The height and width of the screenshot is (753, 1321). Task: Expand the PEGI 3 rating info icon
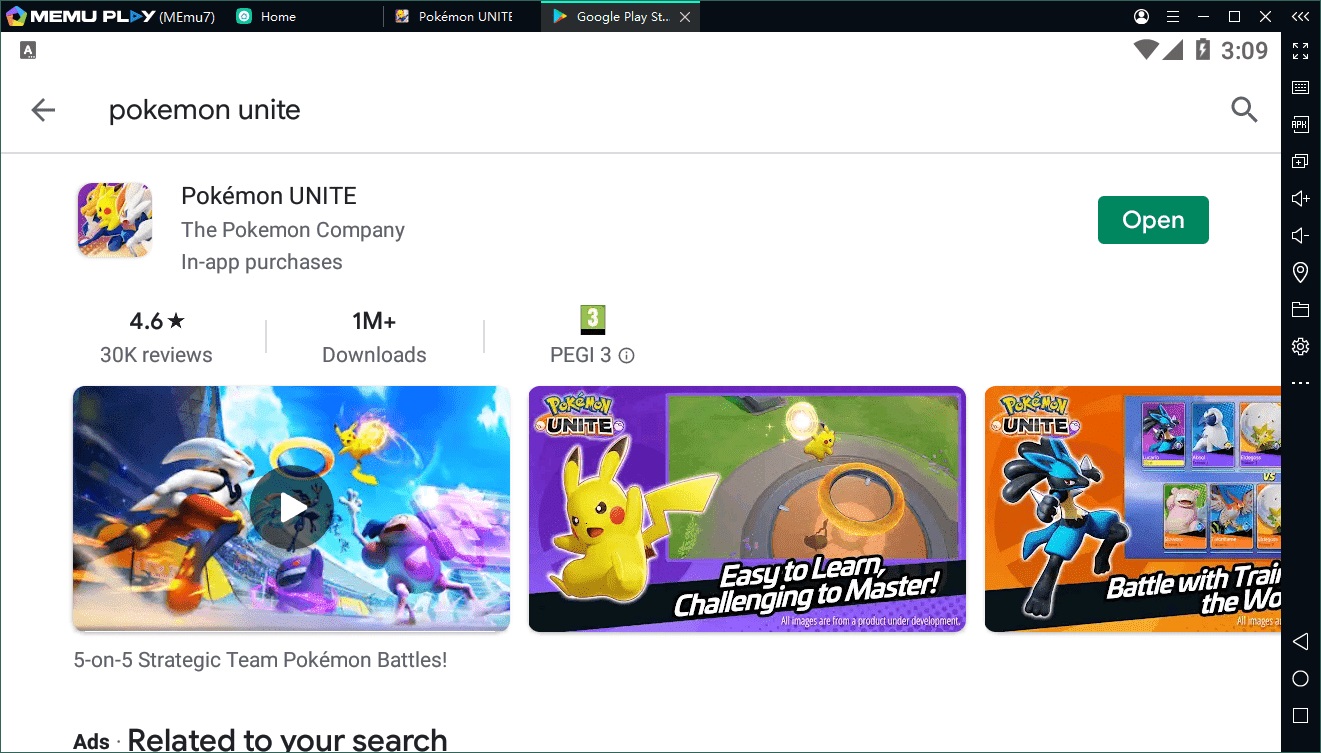pos(625,355)
